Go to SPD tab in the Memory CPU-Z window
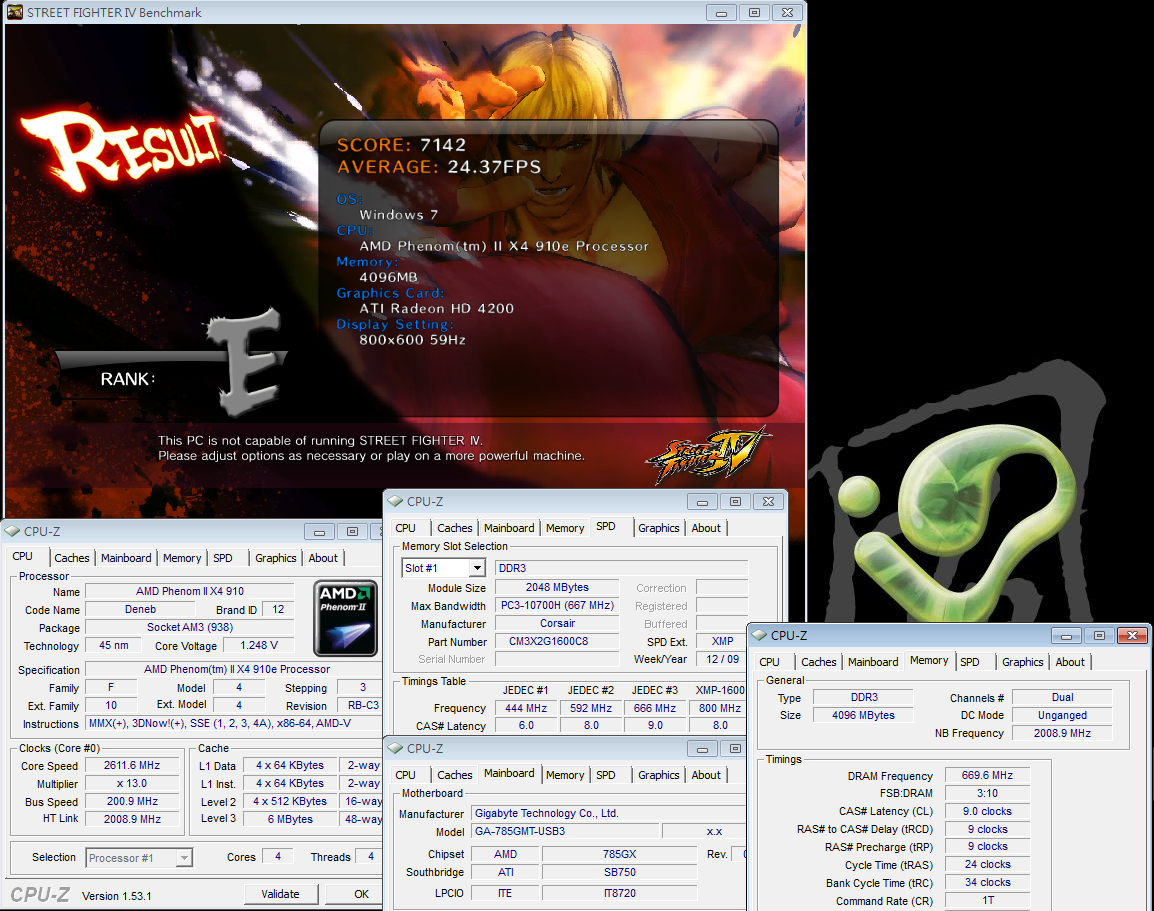Viewport: 1154px width, 911px height. (x=970, y=662)
